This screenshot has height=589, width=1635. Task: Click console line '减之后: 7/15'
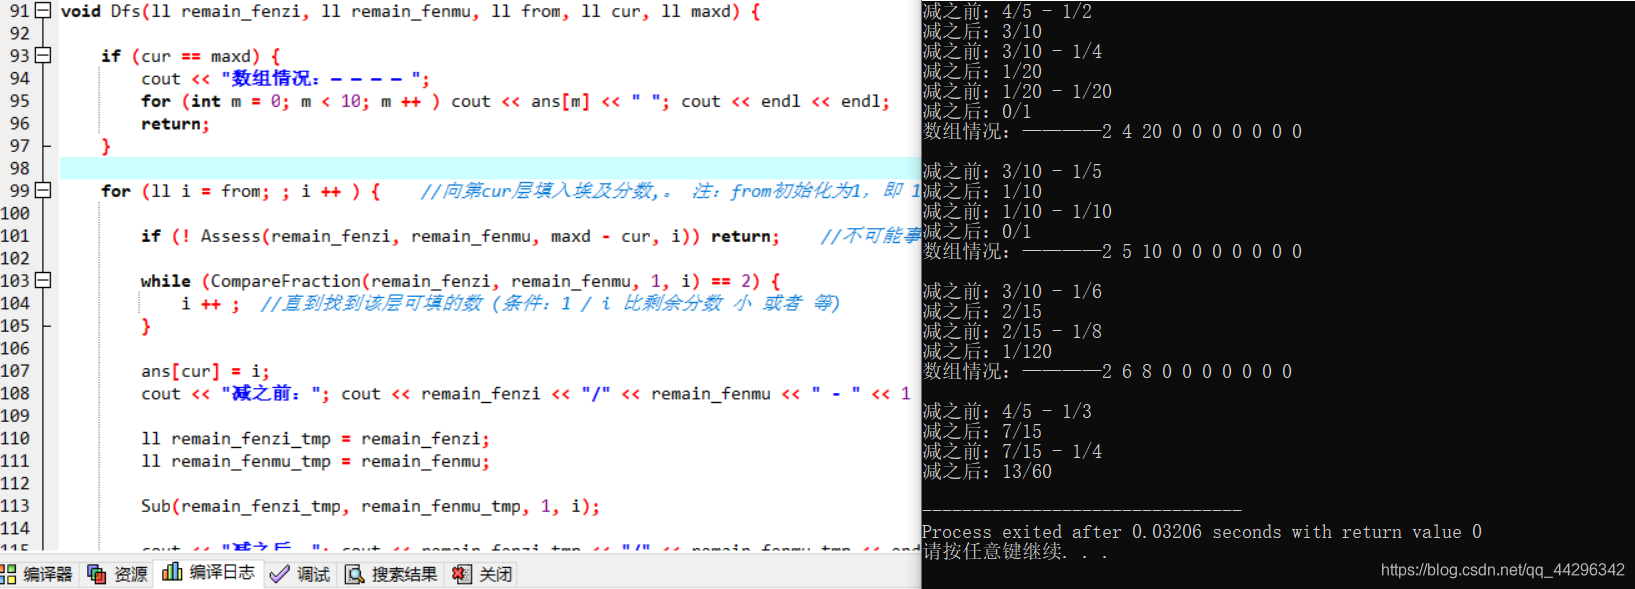point(982,432)
